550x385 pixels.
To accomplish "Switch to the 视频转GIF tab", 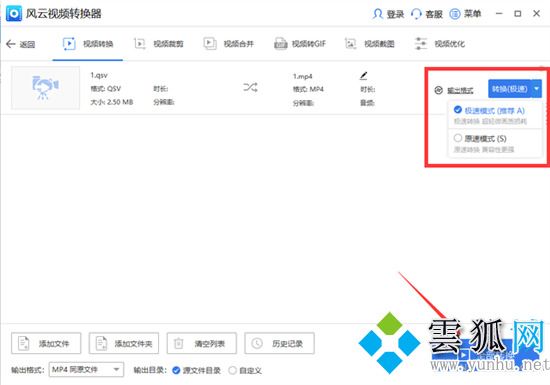I will tap(300, 44).
